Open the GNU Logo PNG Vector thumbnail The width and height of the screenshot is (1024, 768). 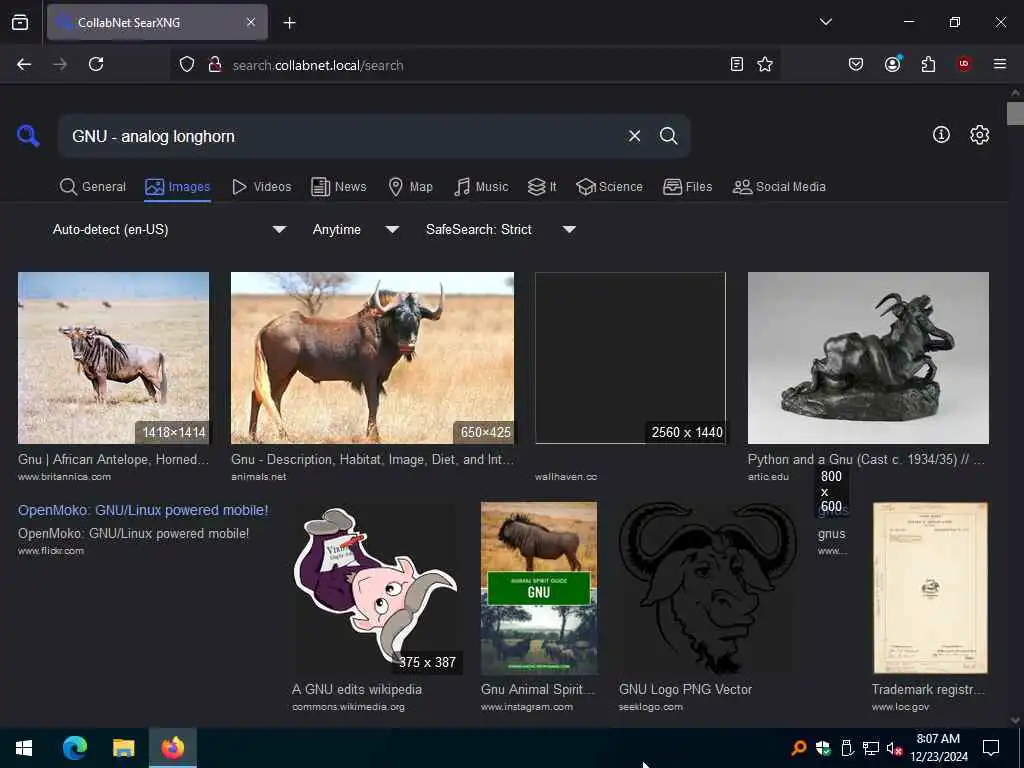pyautogui.click(x=708, y=588)
